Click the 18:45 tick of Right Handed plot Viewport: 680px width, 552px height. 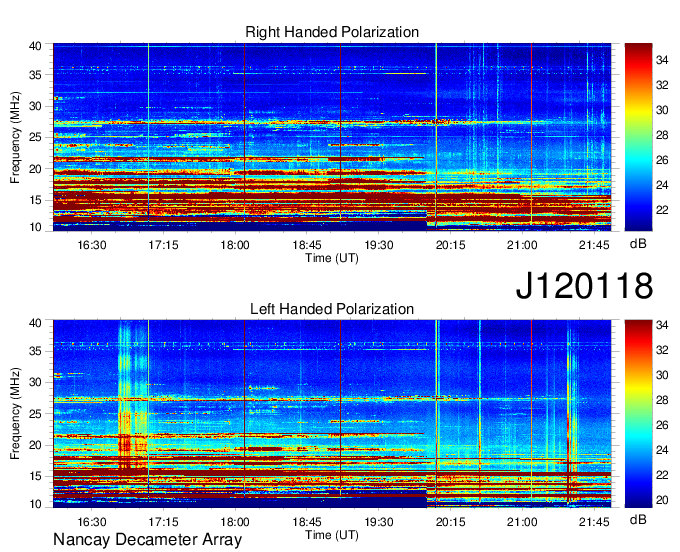[307, 245]
